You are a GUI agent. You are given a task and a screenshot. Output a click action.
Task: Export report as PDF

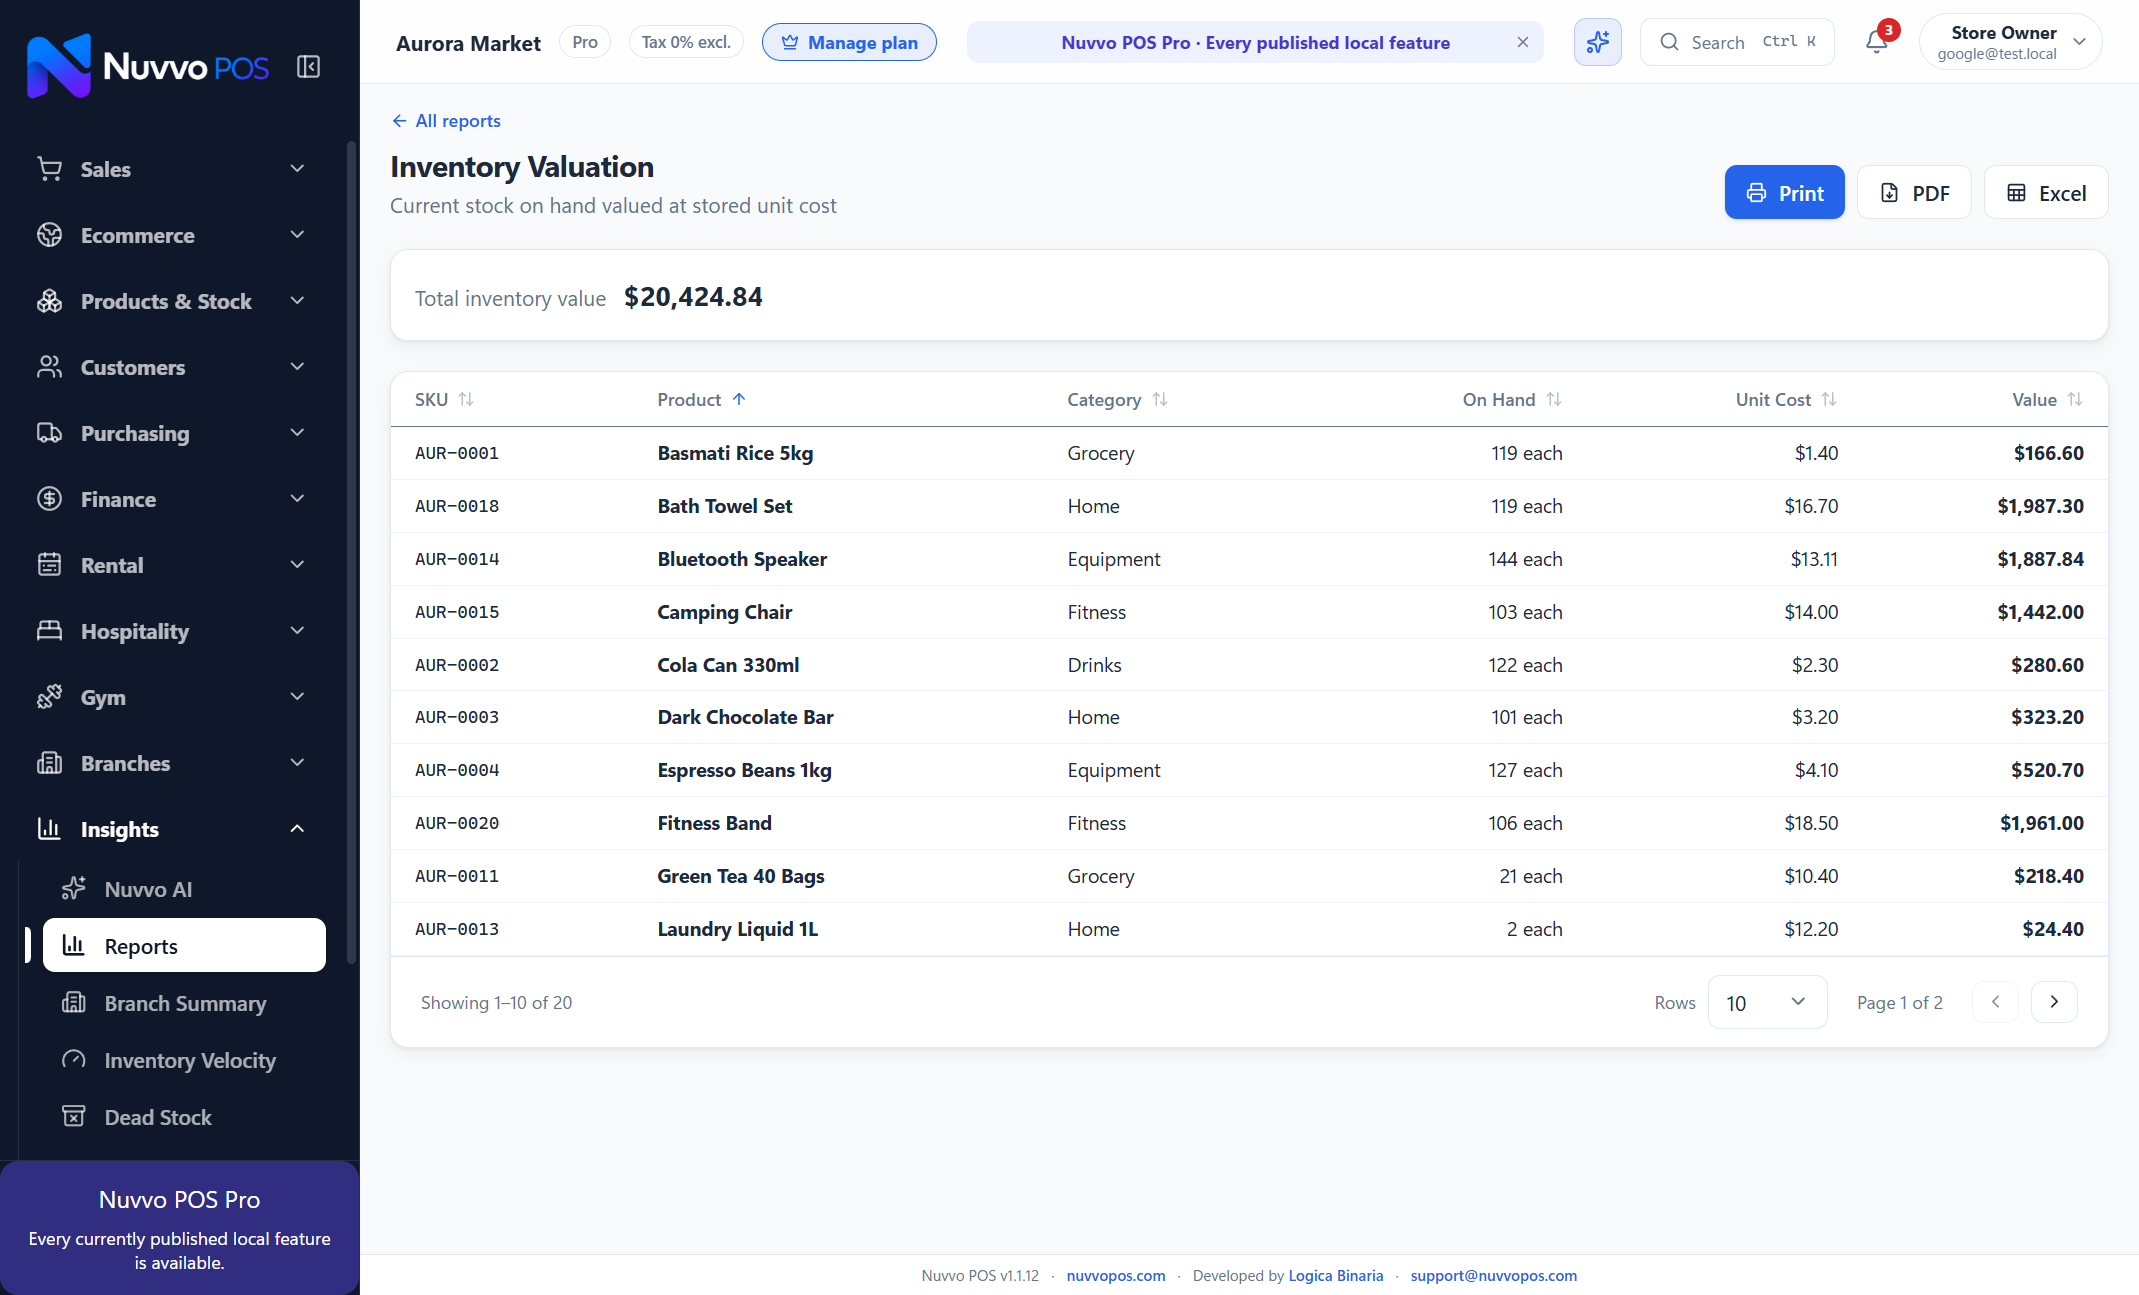click(x=1914, y=192)
